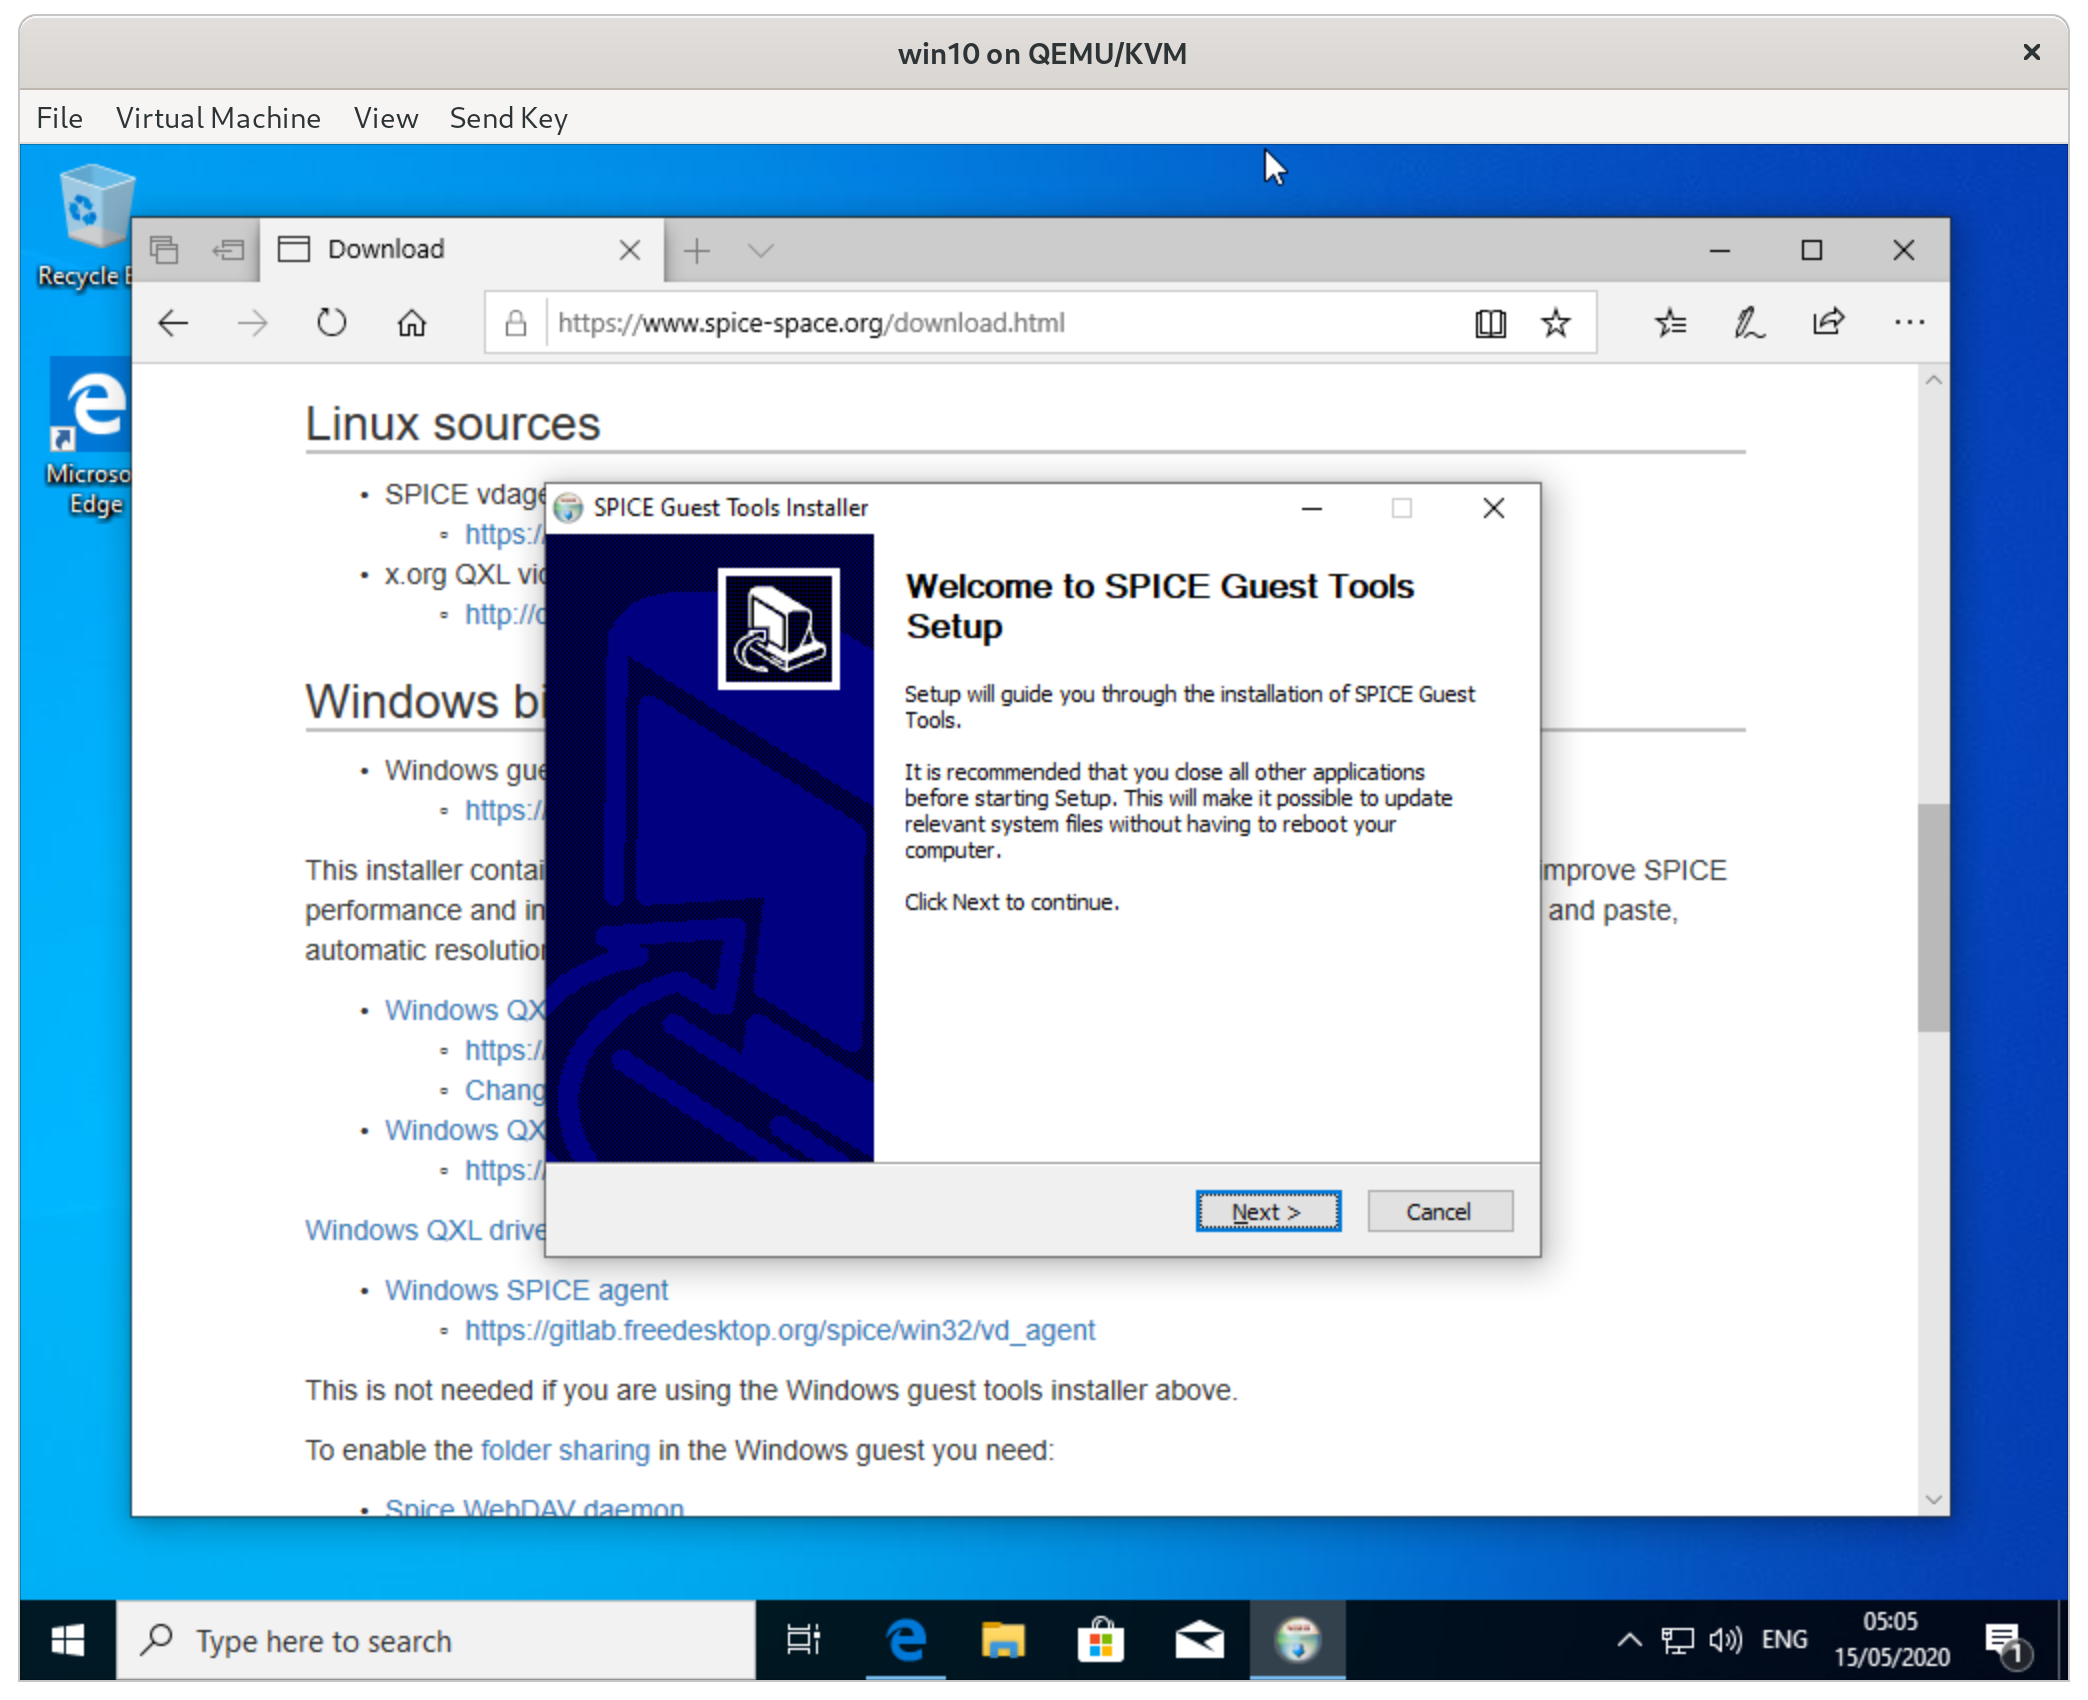
Task: Click the Home icon in Edge
Action: [410, 322]
